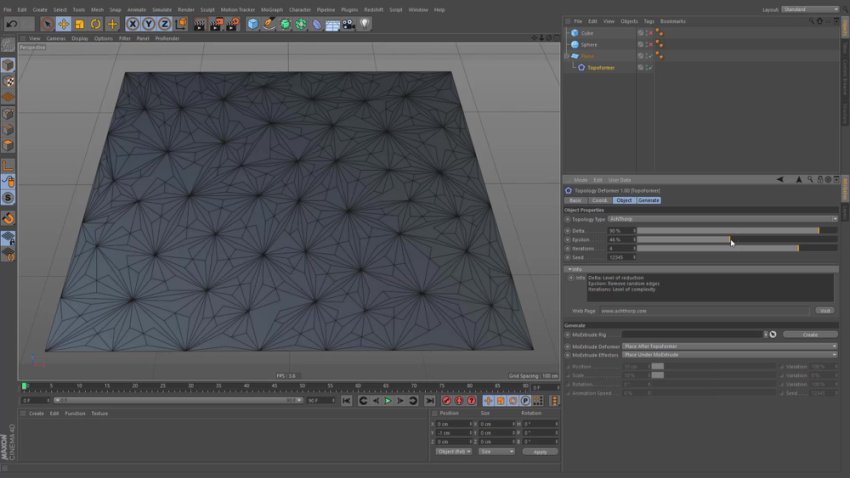Add a Cube primitive from toolbar
Image resolution: width=850 pixels, height=478 pixels.
pyautogui.click(x=253, y=24)
